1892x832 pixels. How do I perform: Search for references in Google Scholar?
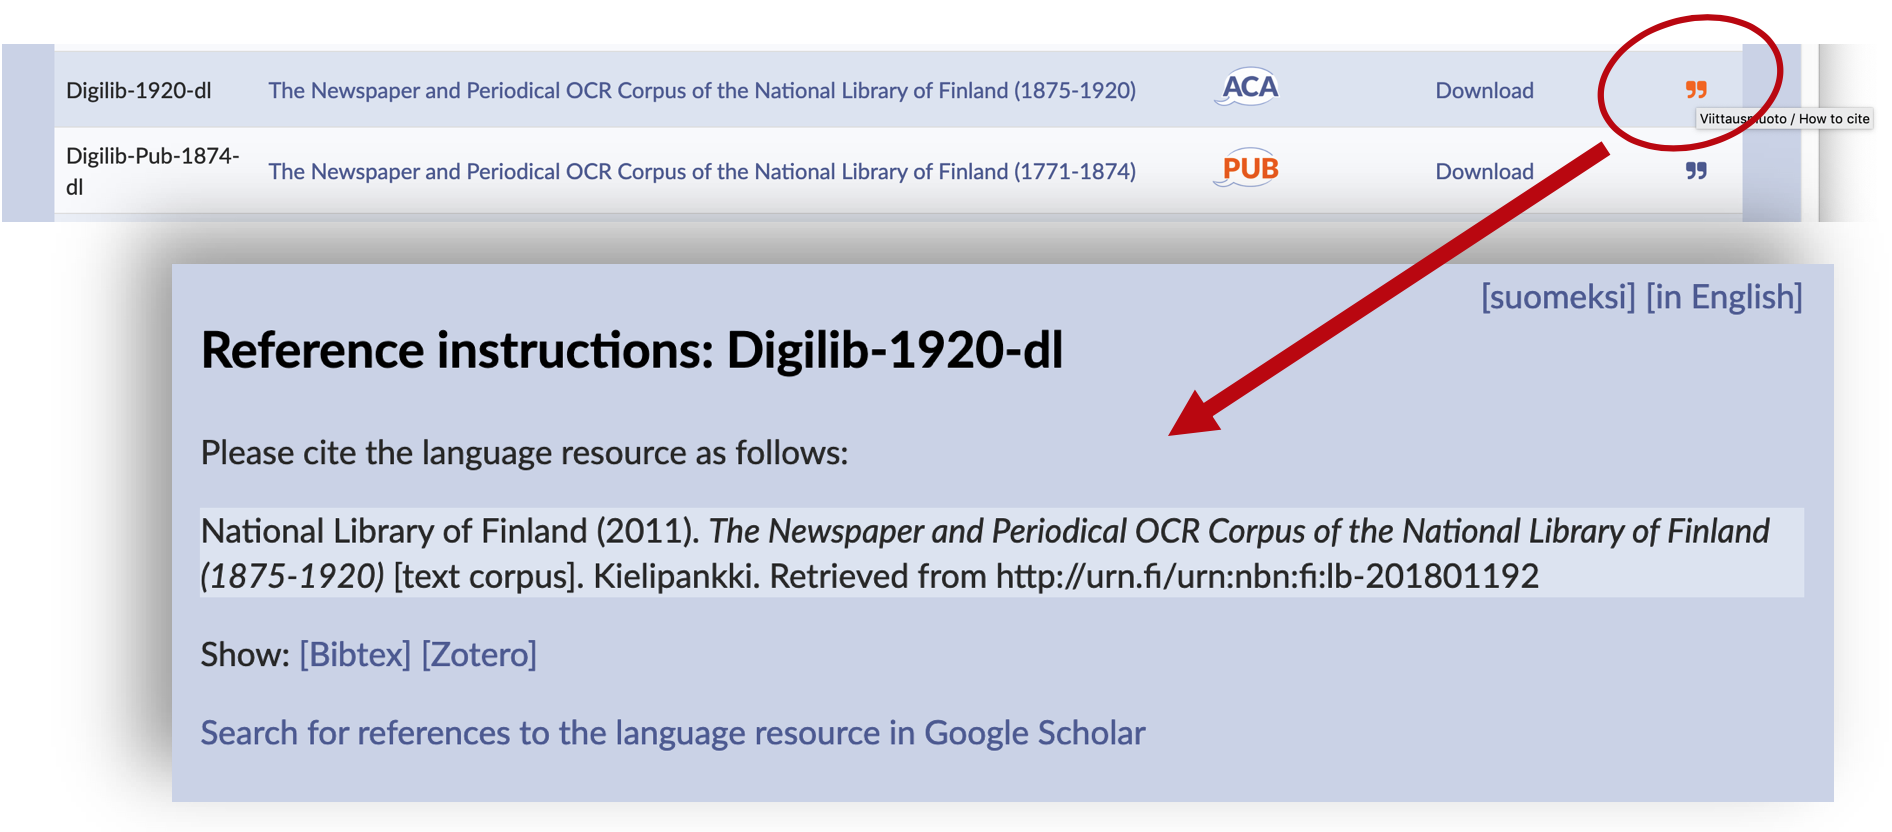click(672, 733)
